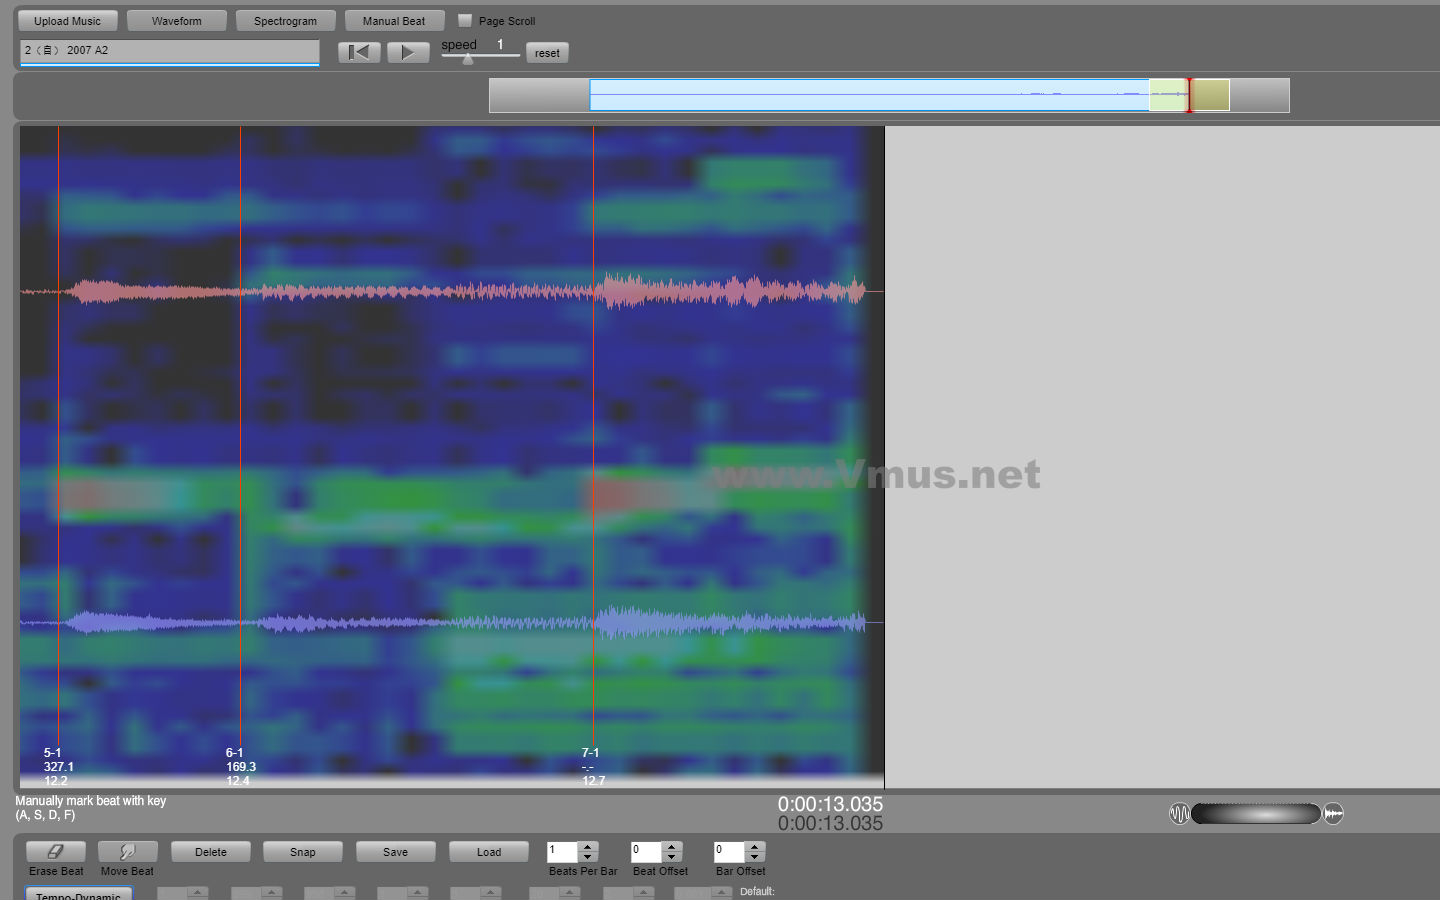Screen dimensions: 1440x900
Task: Switch to the Spectrogram view
Action: 285,21
